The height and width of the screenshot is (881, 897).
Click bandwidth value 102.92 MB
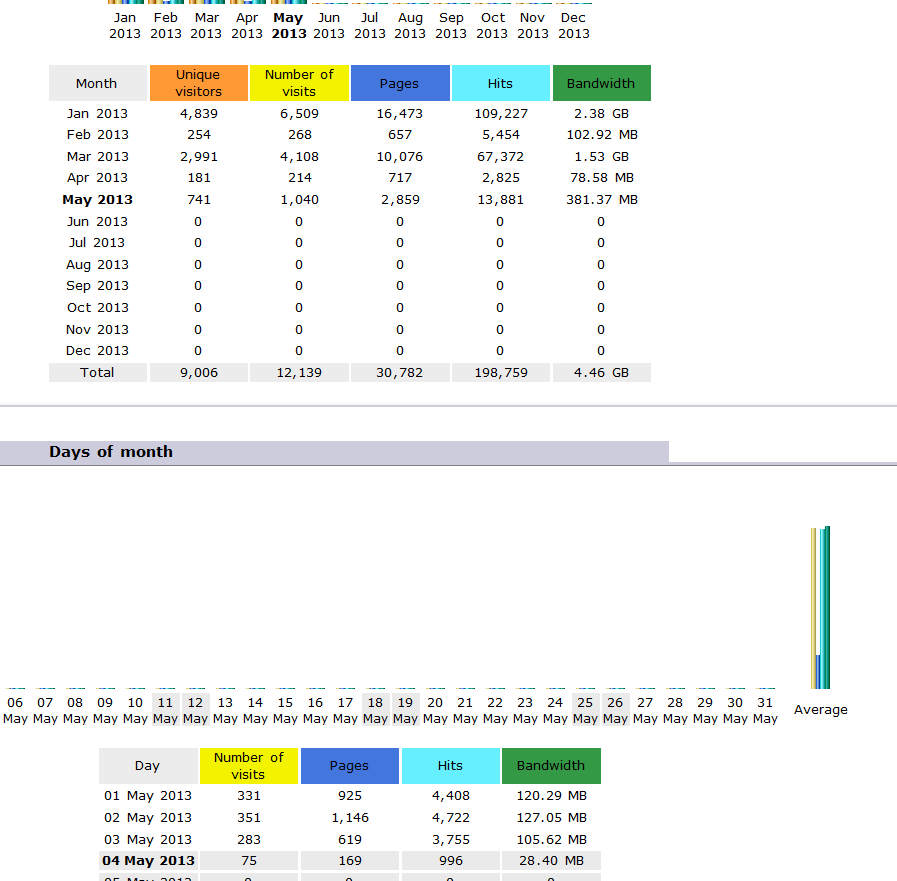tap(602, 134)
